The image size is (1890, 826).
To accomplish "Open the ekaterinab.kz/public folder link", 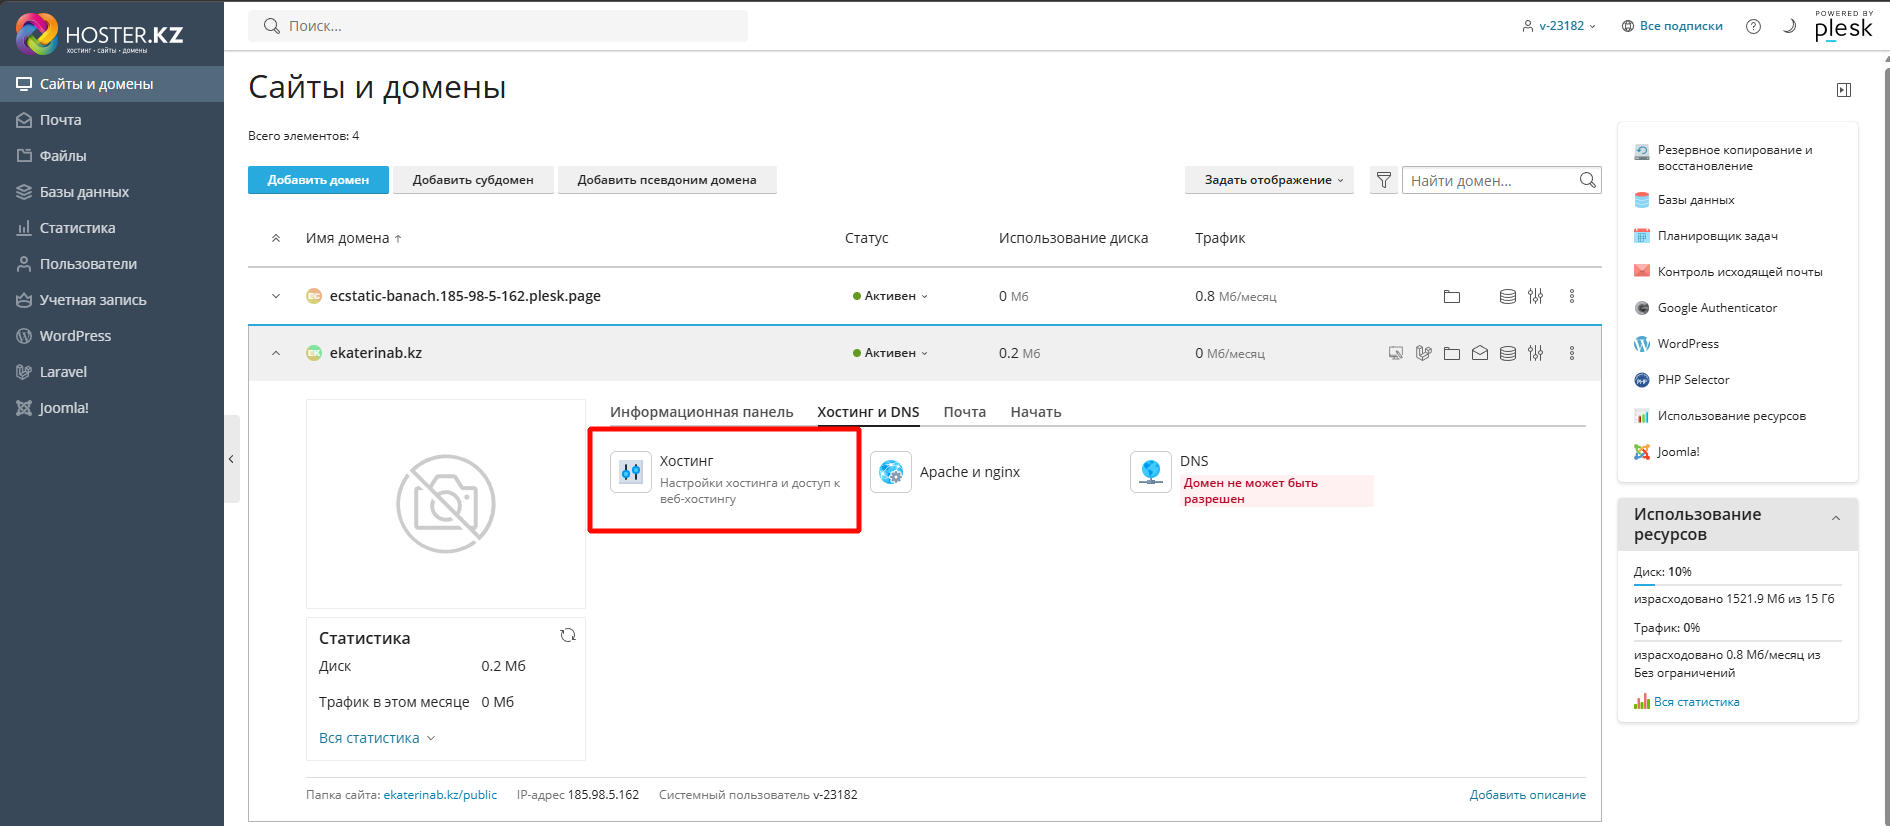I will [x=440, y=795].
